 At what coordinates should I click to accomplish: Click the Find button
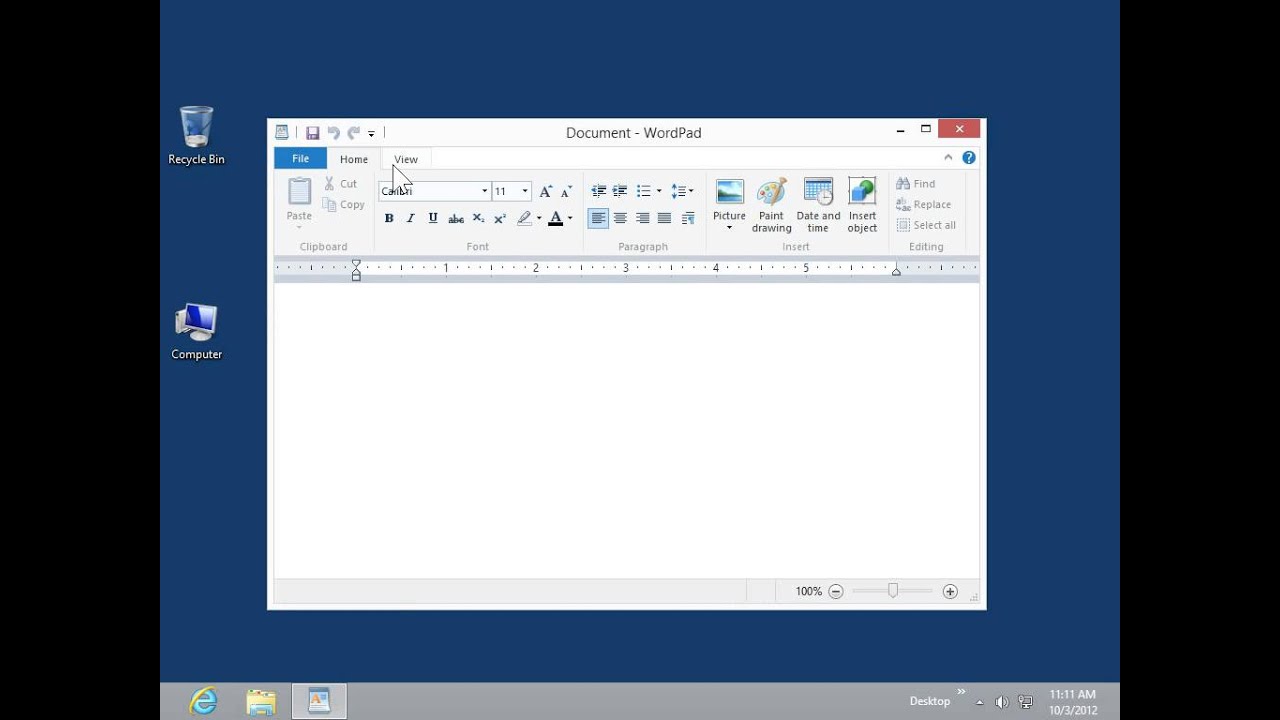point(915,184)
